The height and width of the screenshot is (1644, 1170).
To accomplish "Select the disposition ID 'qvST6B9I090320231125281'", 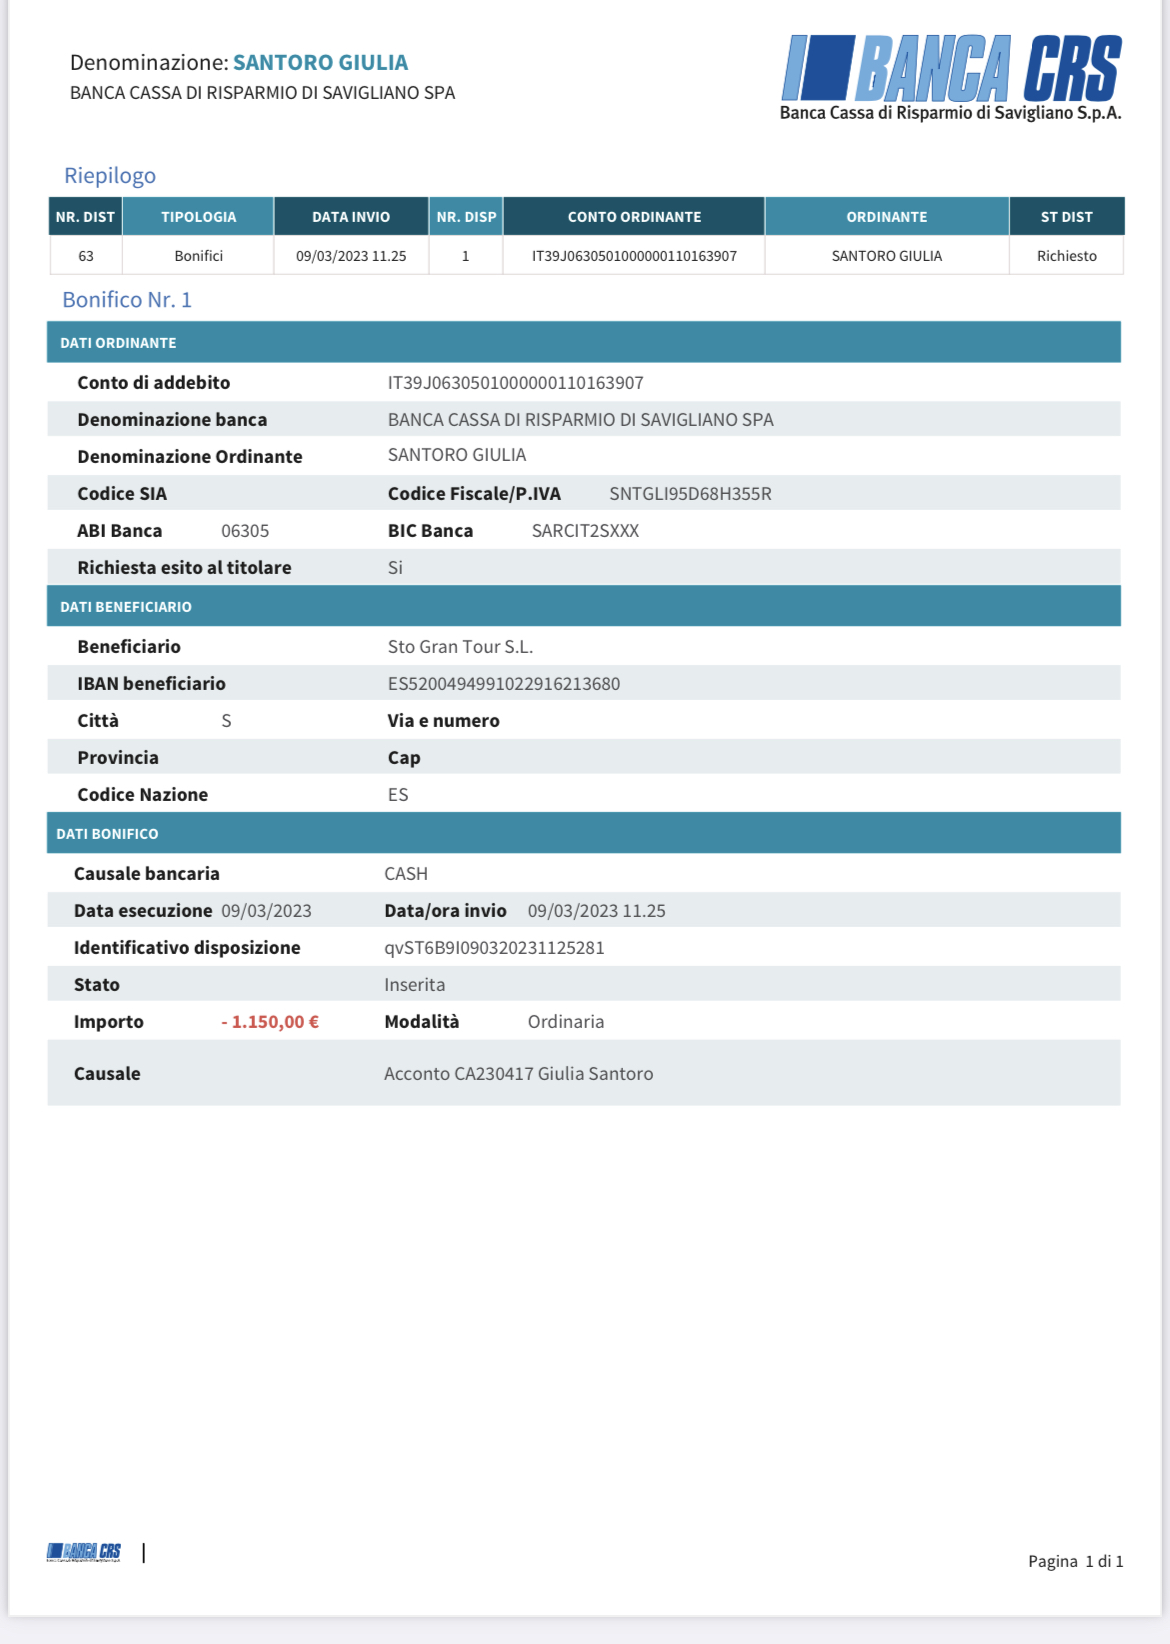I will (494, 948).
